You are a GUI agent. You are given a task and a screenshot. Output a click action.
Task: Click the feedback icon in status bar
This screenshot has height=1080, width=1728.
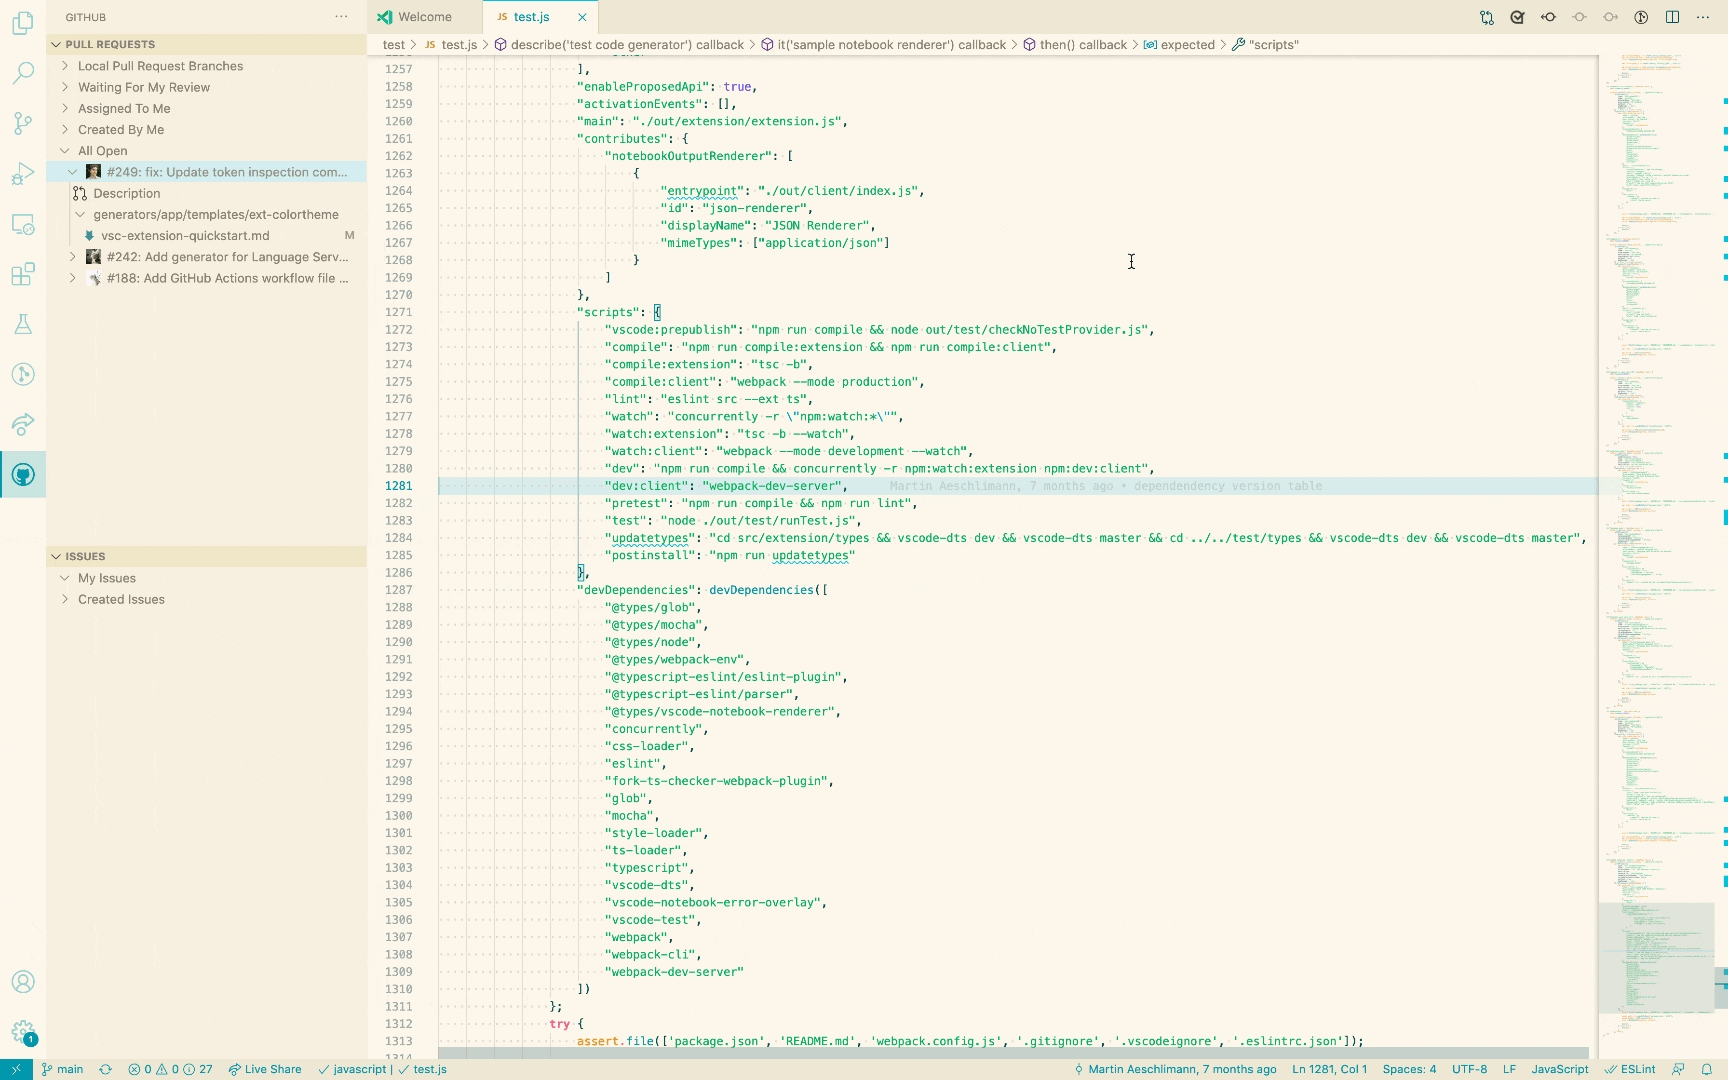pyautogui.click(x=1679, y=1069)
